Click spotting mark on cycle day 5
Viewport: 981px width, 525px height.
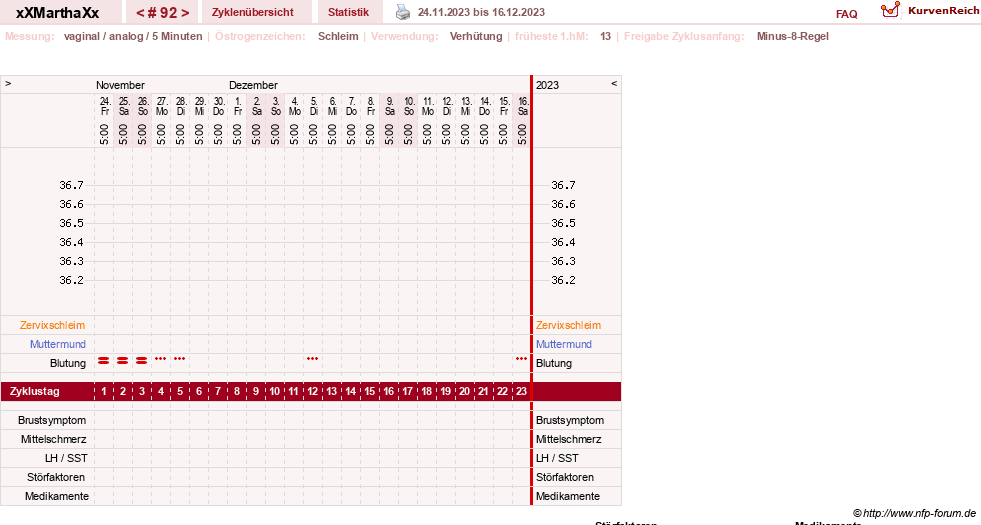pyautogui.click(x=180, y=359)
